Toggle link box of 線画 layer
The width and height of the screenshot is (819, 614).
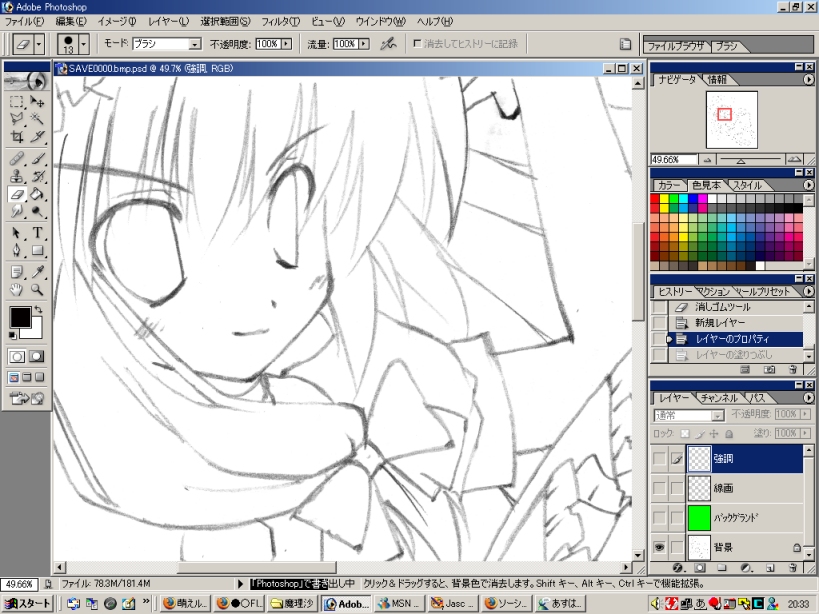tap(676, 488)
